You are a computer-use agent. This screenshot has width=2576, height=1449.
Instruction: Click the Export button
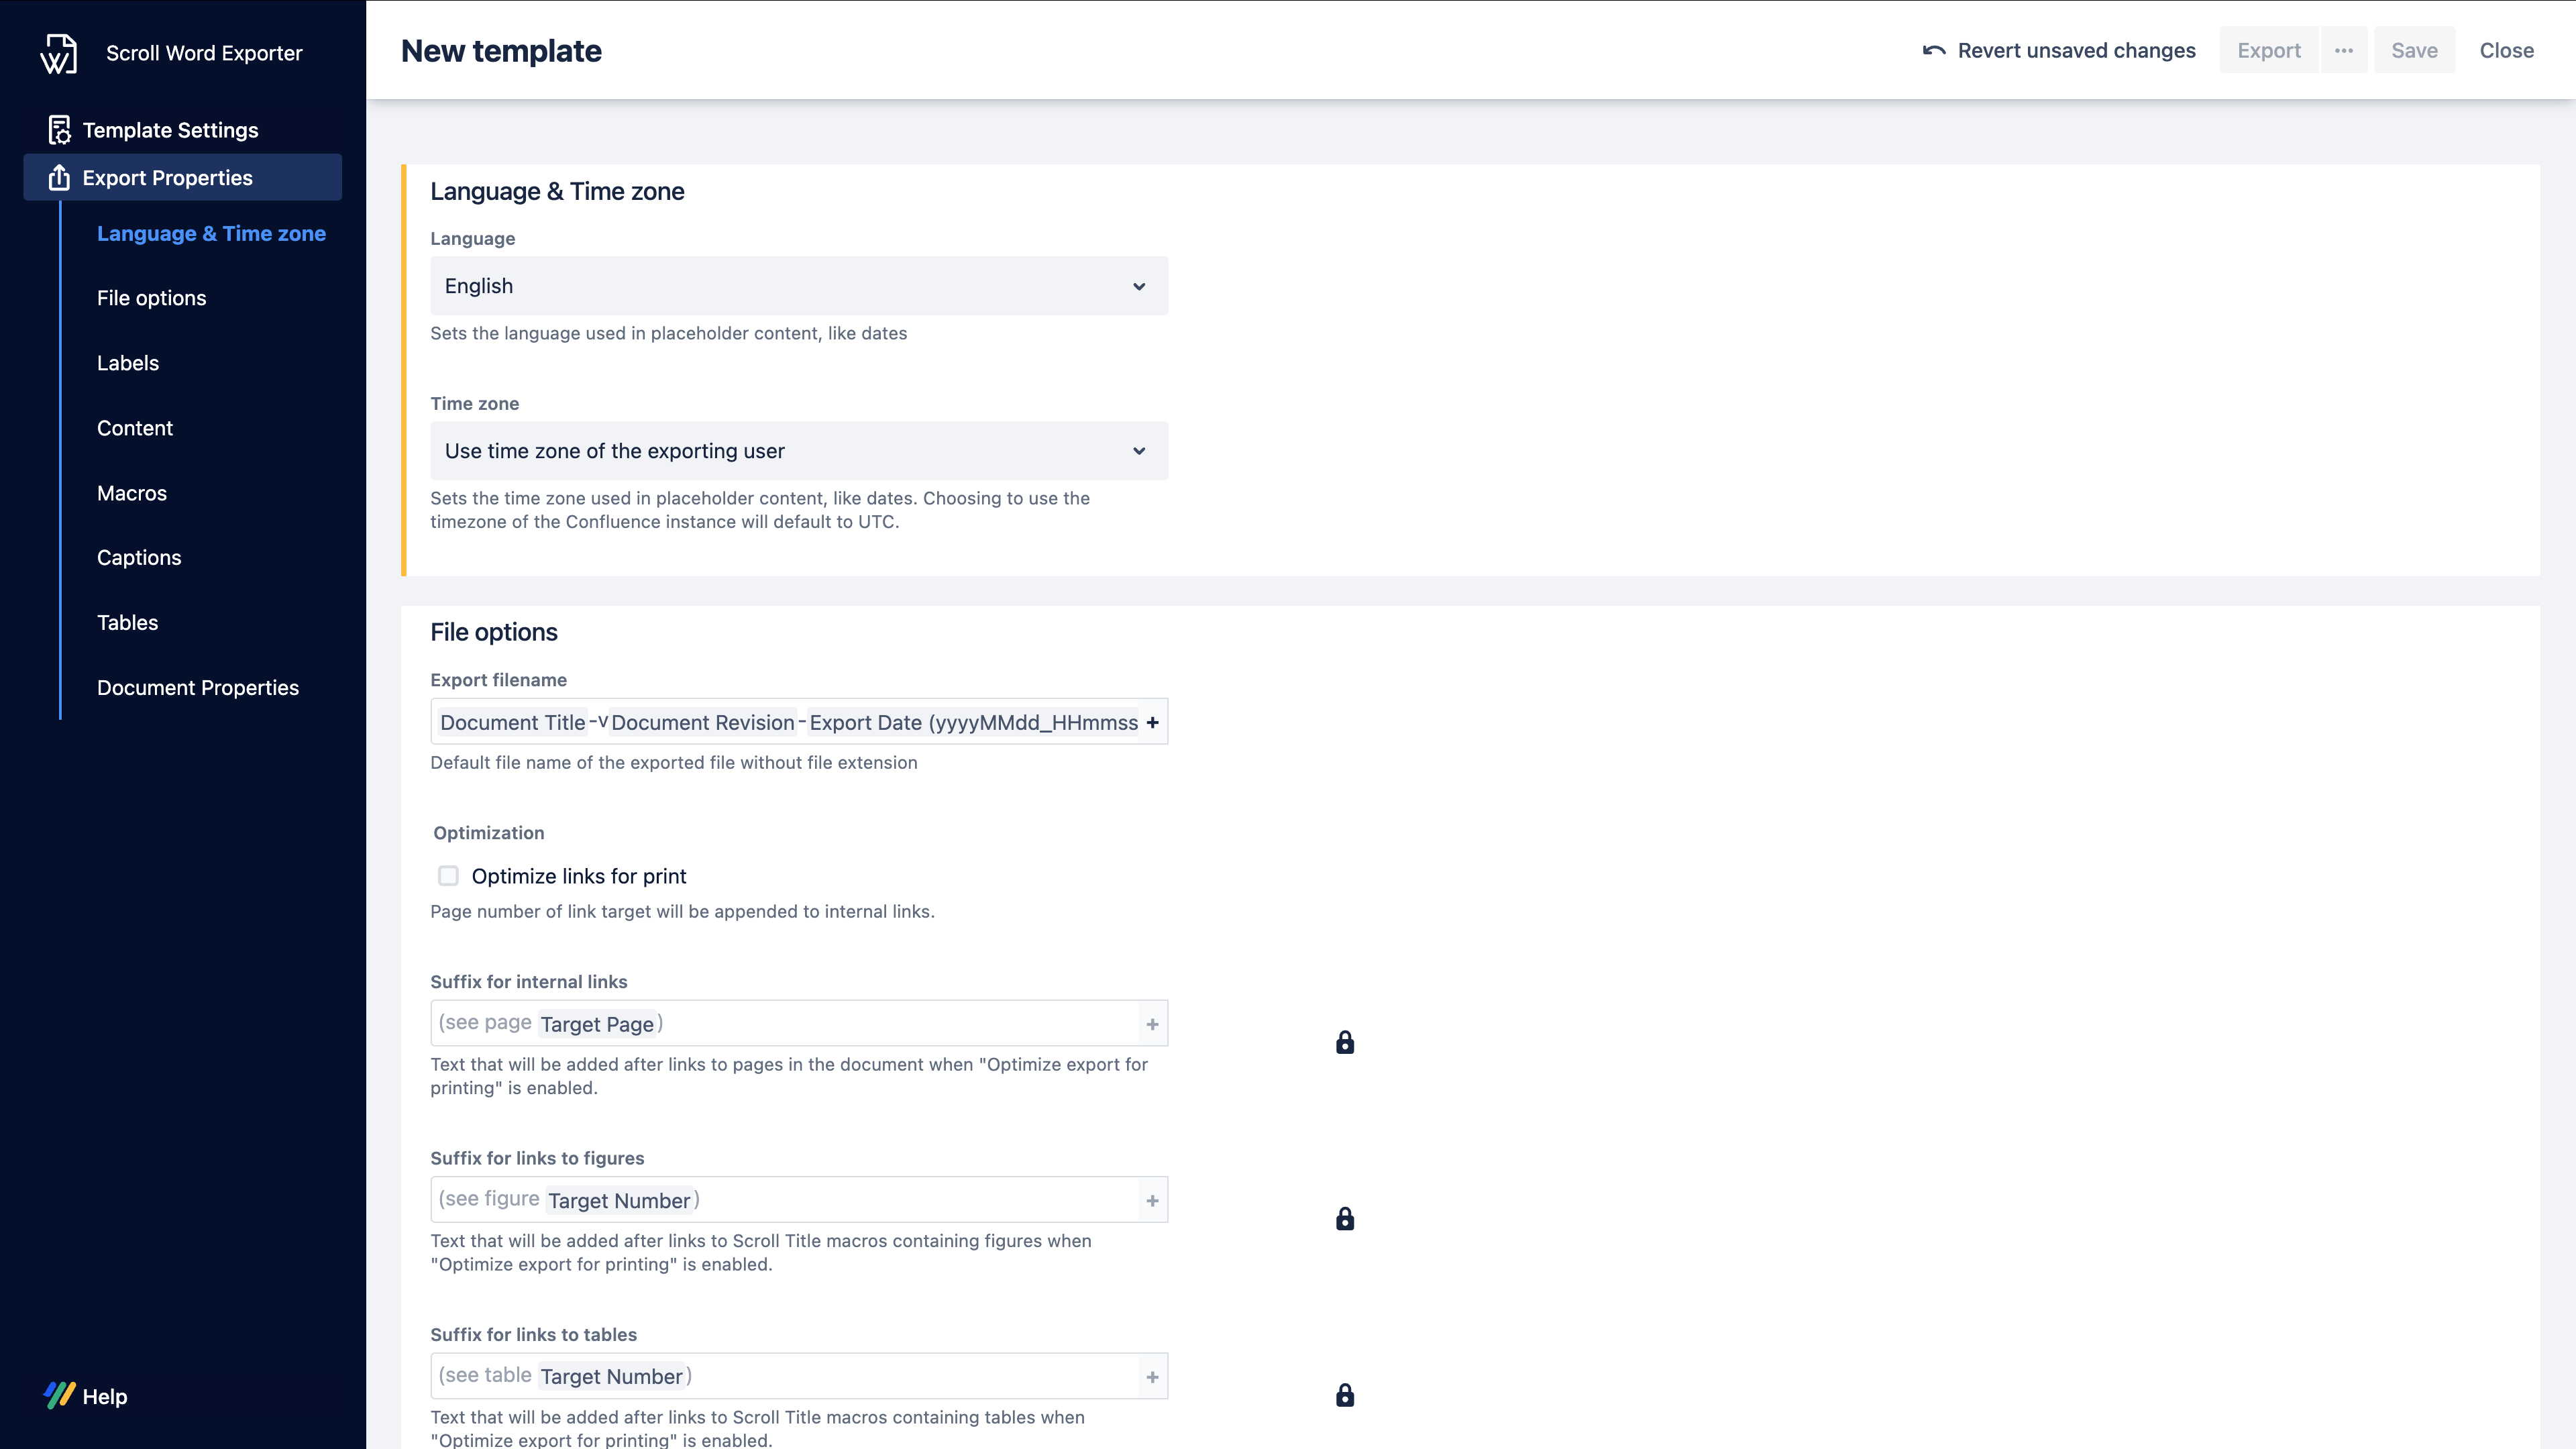(x=2268, y=51)
